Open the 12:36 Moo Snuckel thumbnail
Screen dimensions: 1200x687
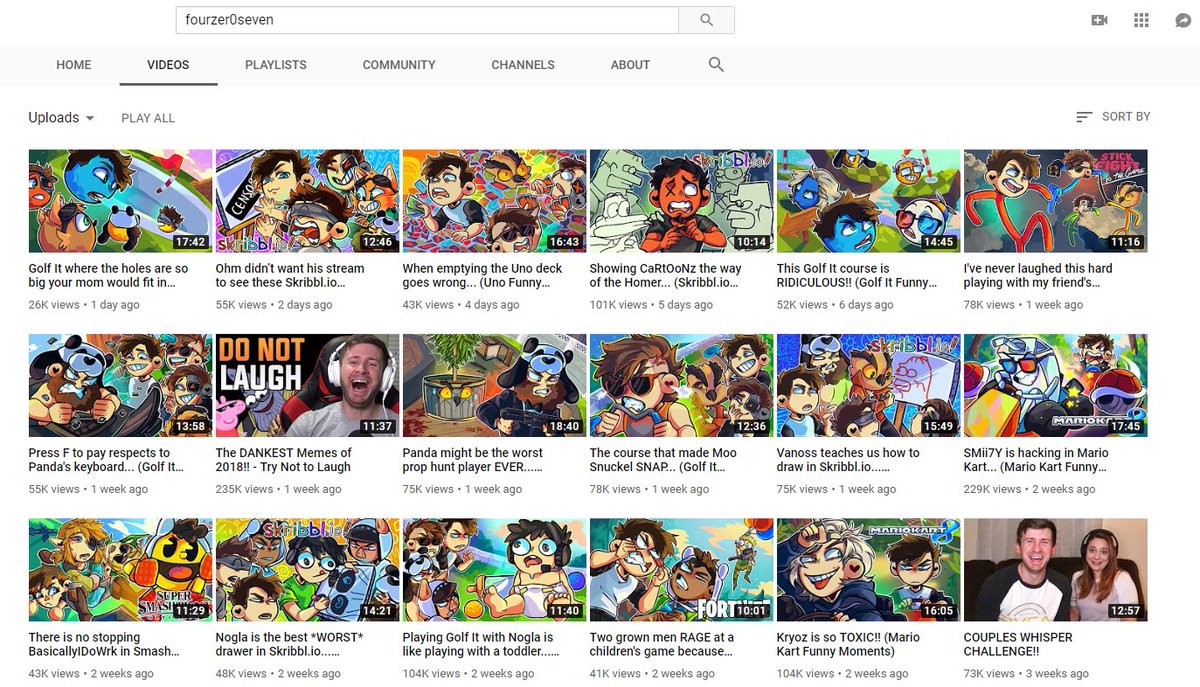[x=681, y=386]
